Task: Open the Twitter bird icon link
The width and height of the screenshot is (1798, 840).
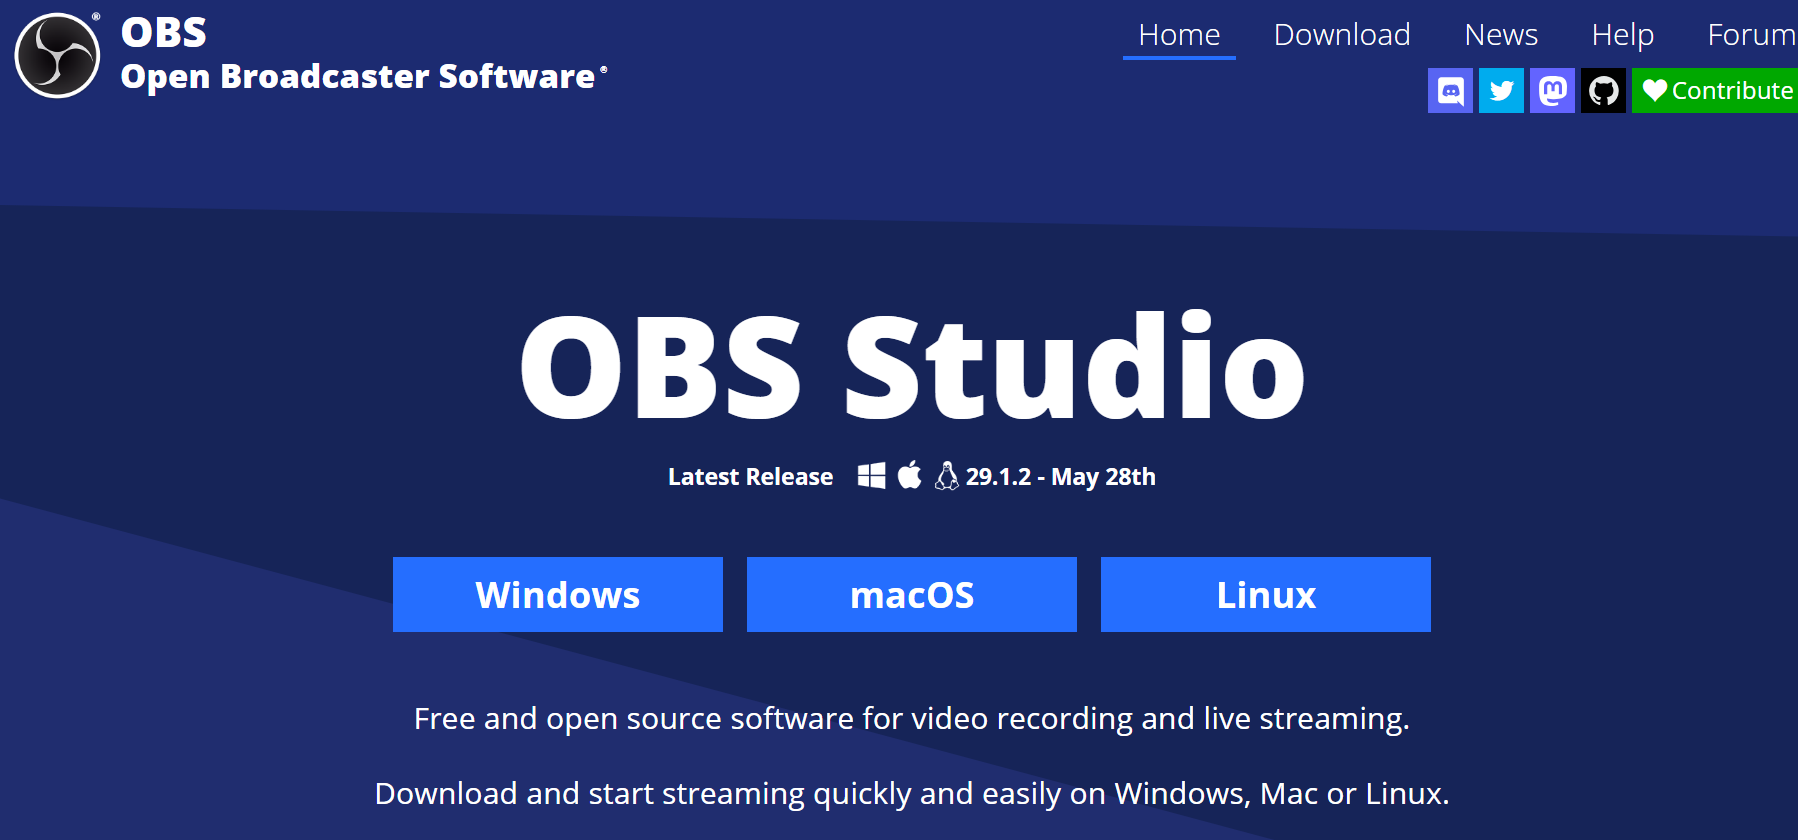Action: 1501,91
